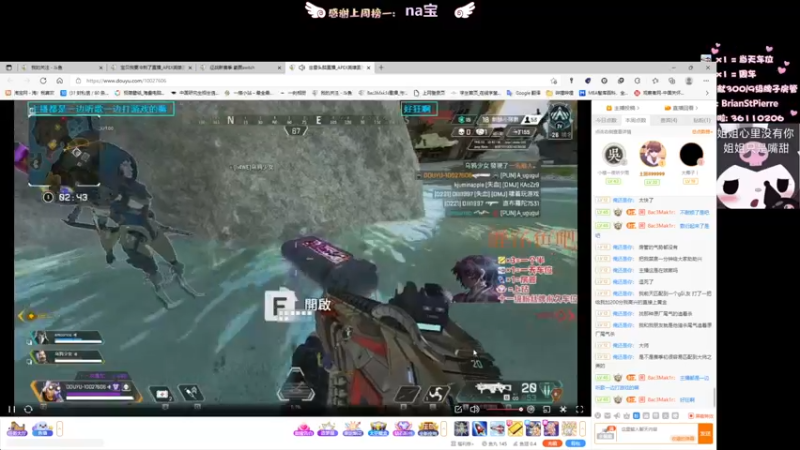Switch to the second browser tab
The image size is (800, 450).
click(x=152, y=67)
